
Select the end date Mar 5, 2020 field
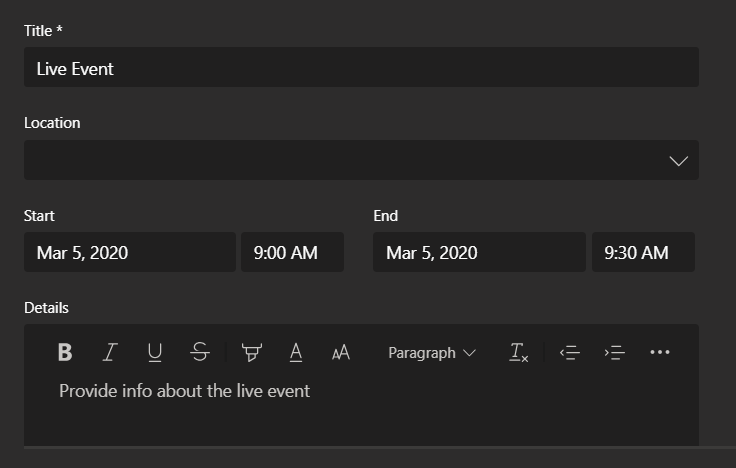click(479, 252)
